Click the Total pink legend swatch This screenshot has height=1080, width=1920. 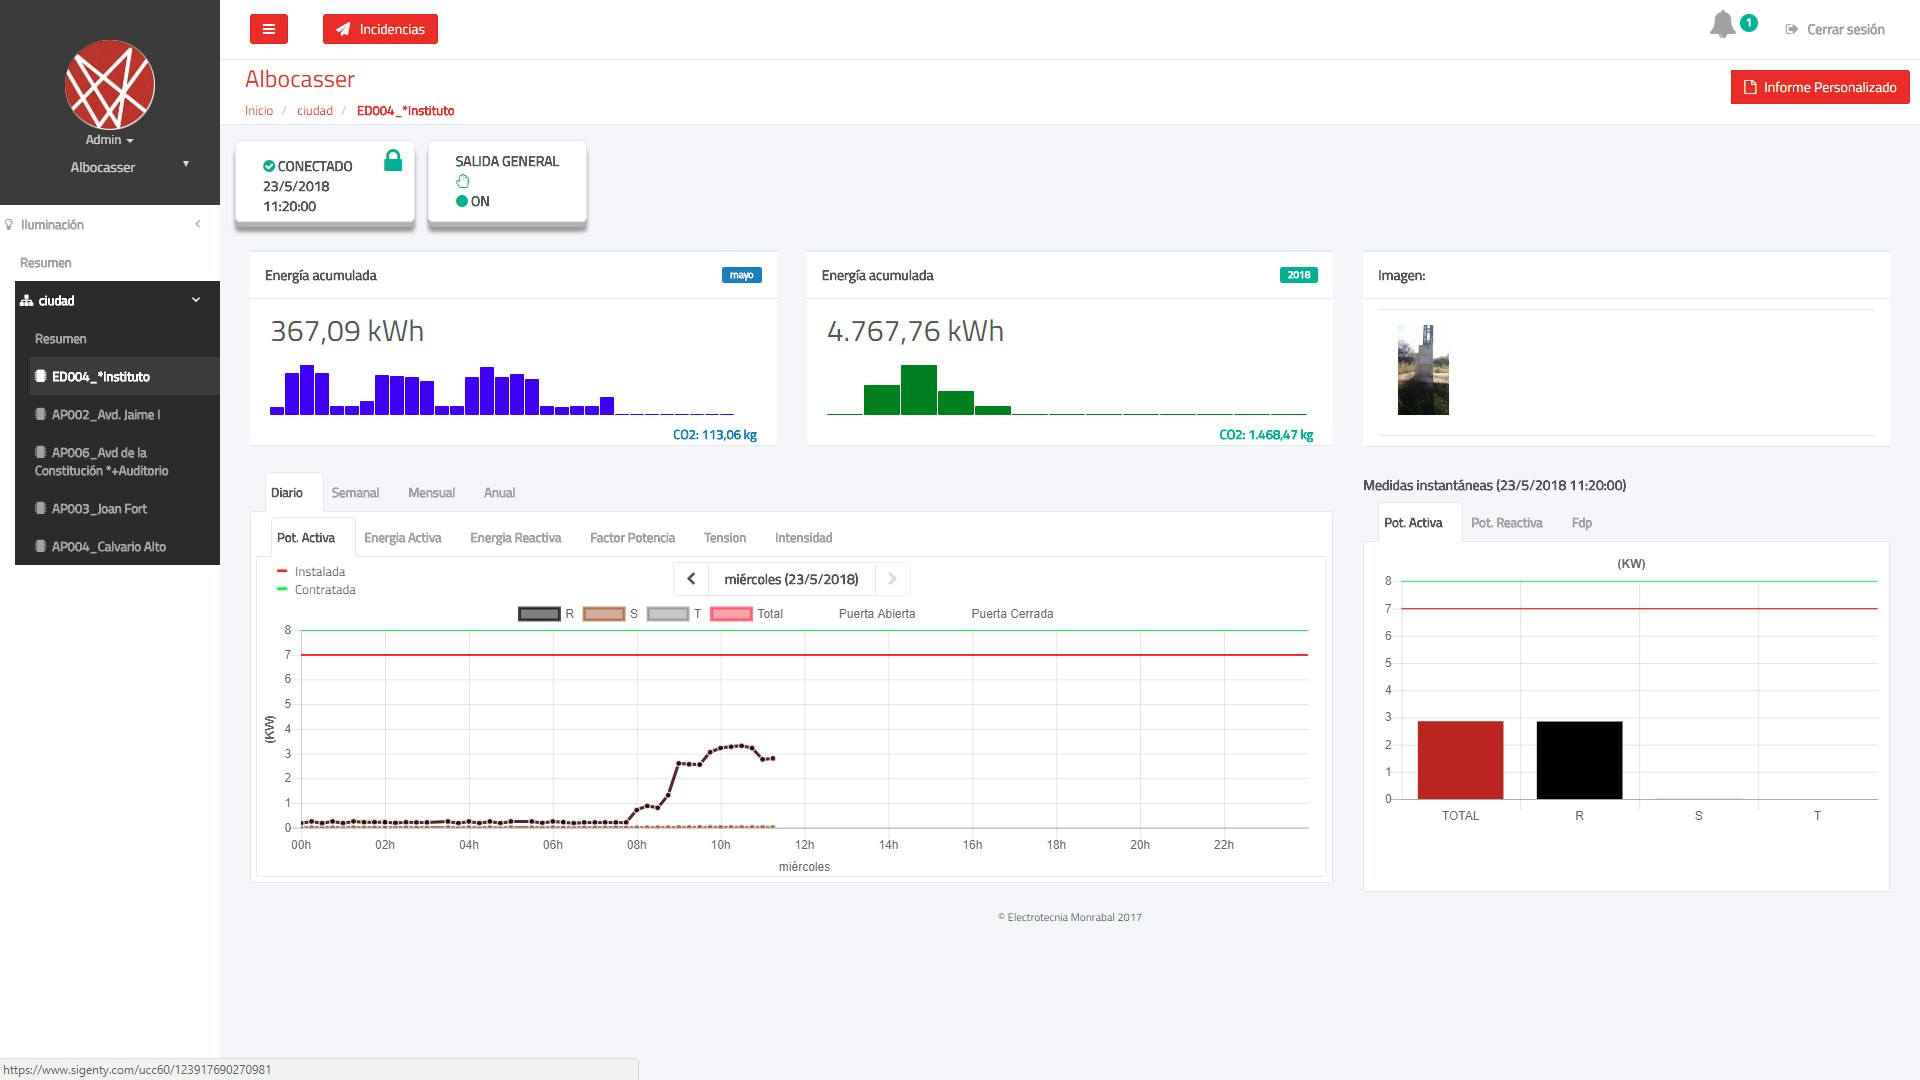pos(732,613)
